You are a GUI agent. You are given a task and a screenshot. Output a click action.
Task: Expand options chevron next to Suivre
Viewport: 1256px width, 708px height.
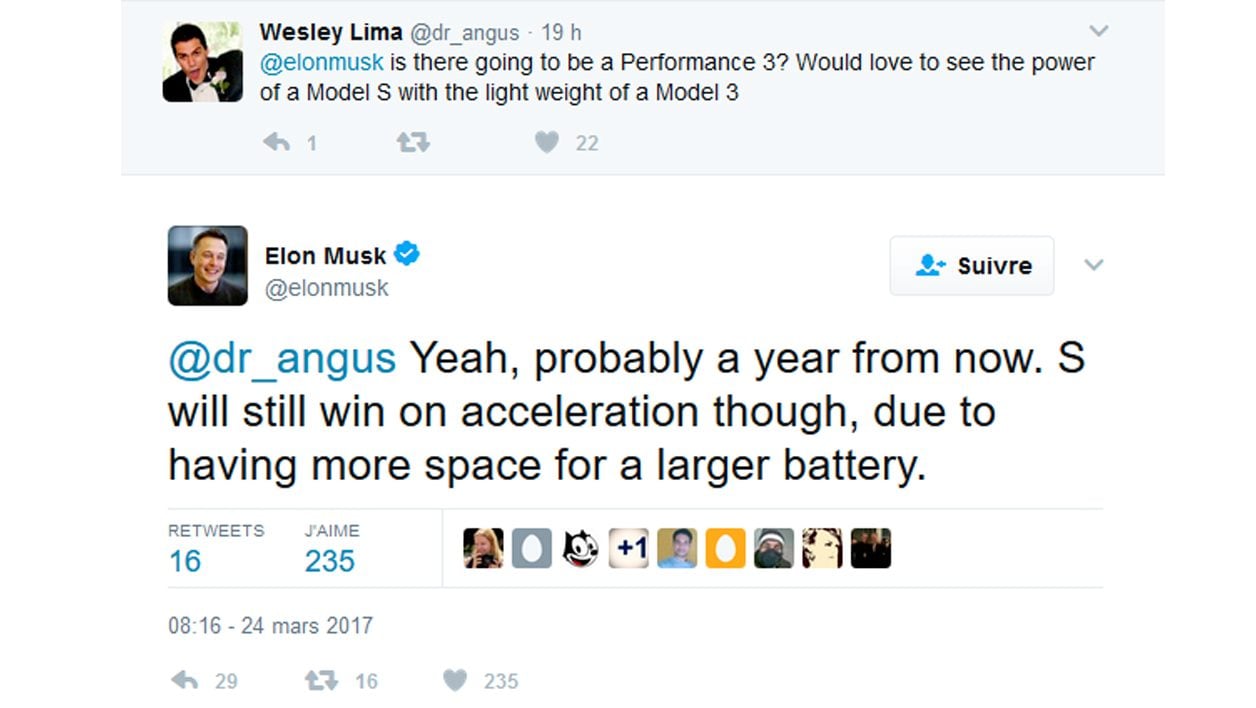pyautogui.click(x=1094, y=265)
